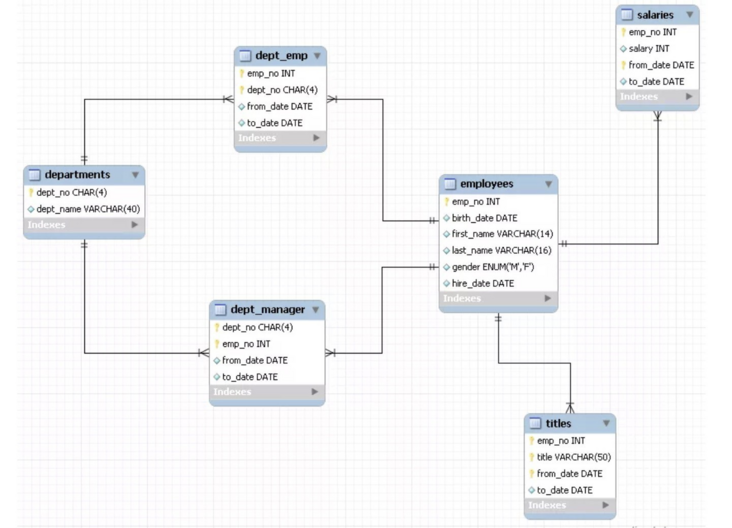Select the titles table title
This screenshot has width=732, height=528.
coord(558,423)
